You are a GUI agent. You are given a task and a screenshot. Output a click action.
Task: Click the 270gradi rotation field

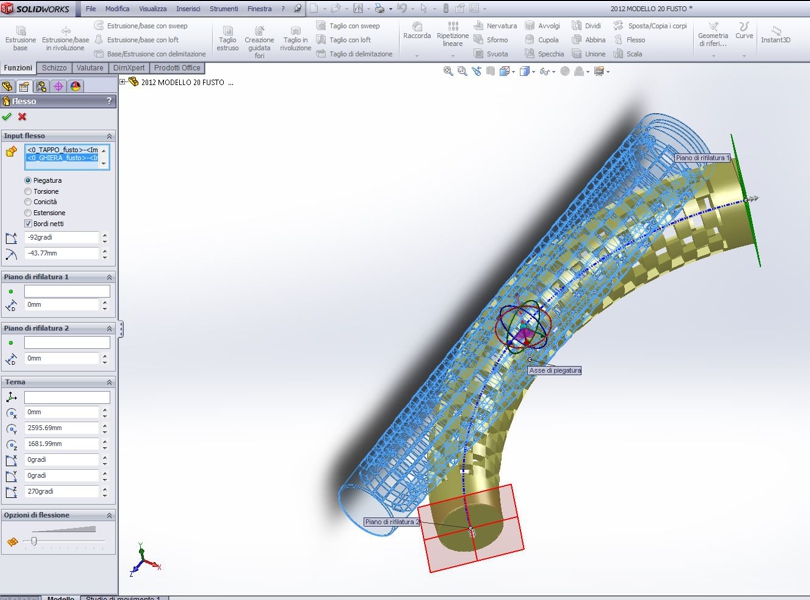(61, 491)
